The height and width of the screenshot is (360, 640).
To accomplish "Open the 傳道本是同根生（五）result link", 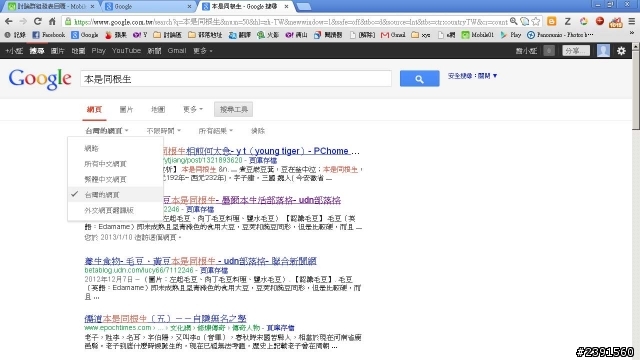I will 165,318.
